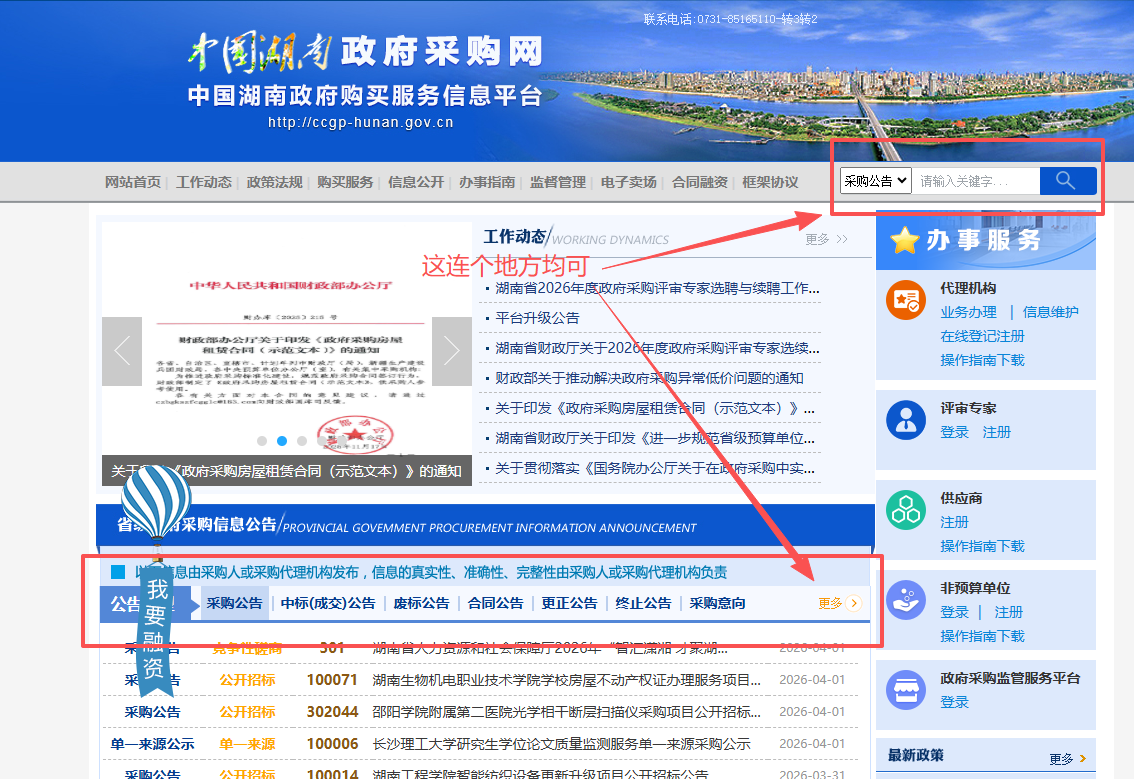
Task: Click the blue magnifier search button
Action: 1067,181
